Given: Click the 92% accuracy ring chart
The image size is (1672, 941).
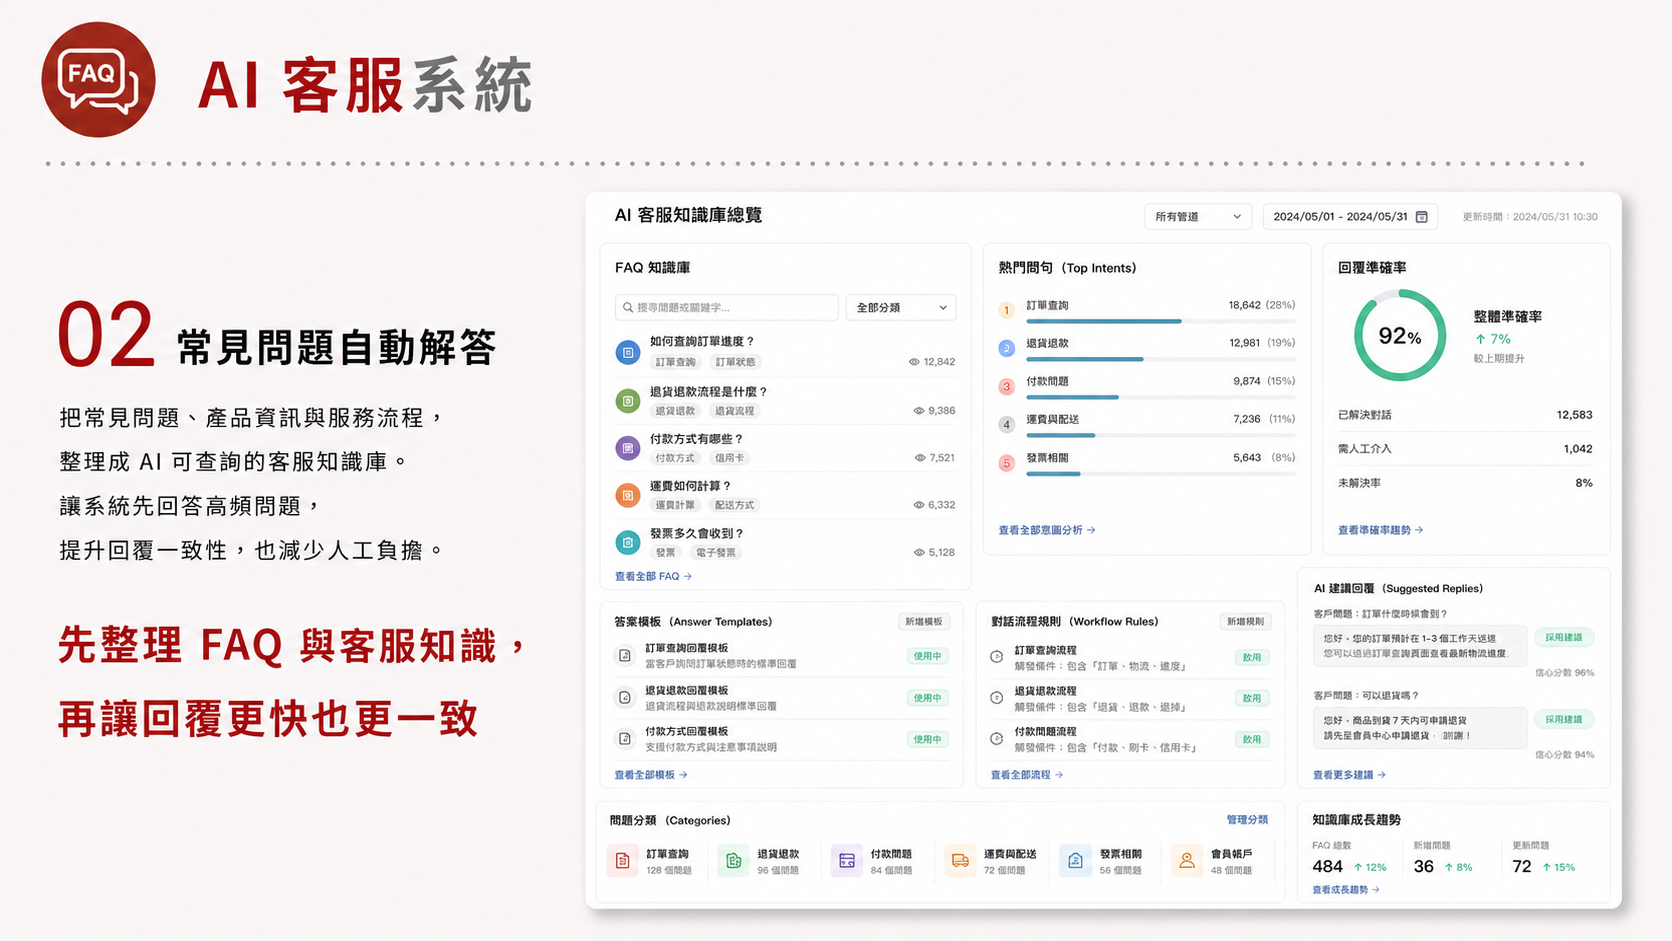Looking at the screenshot, I should [x=1400, y=336].
